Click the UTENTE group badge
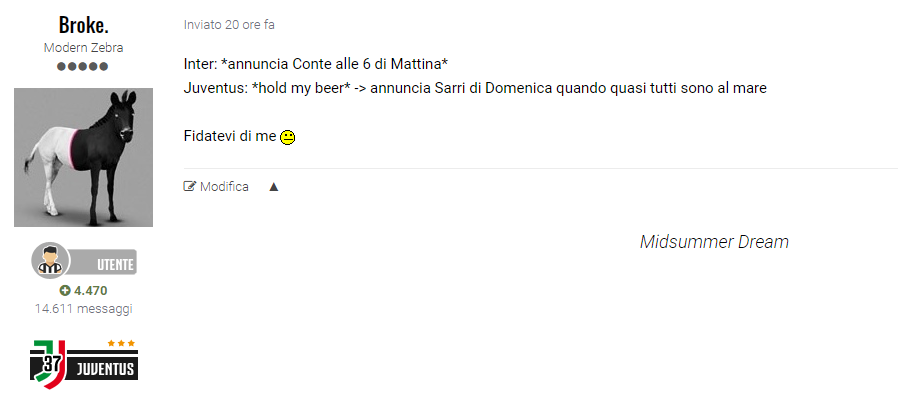 coord(84,261)
